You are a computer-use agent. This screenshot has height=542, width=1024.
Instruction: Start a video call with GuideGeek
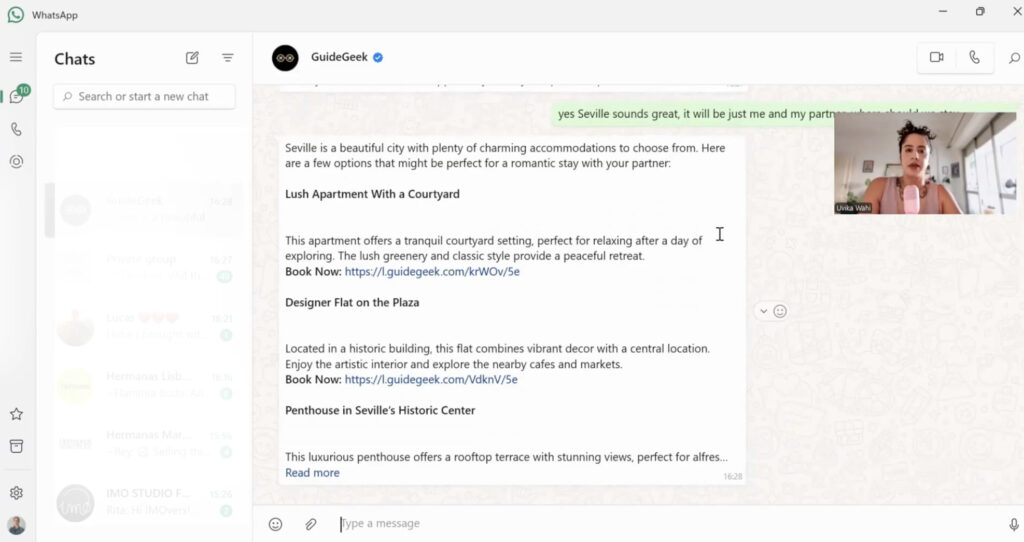point(936,58)
